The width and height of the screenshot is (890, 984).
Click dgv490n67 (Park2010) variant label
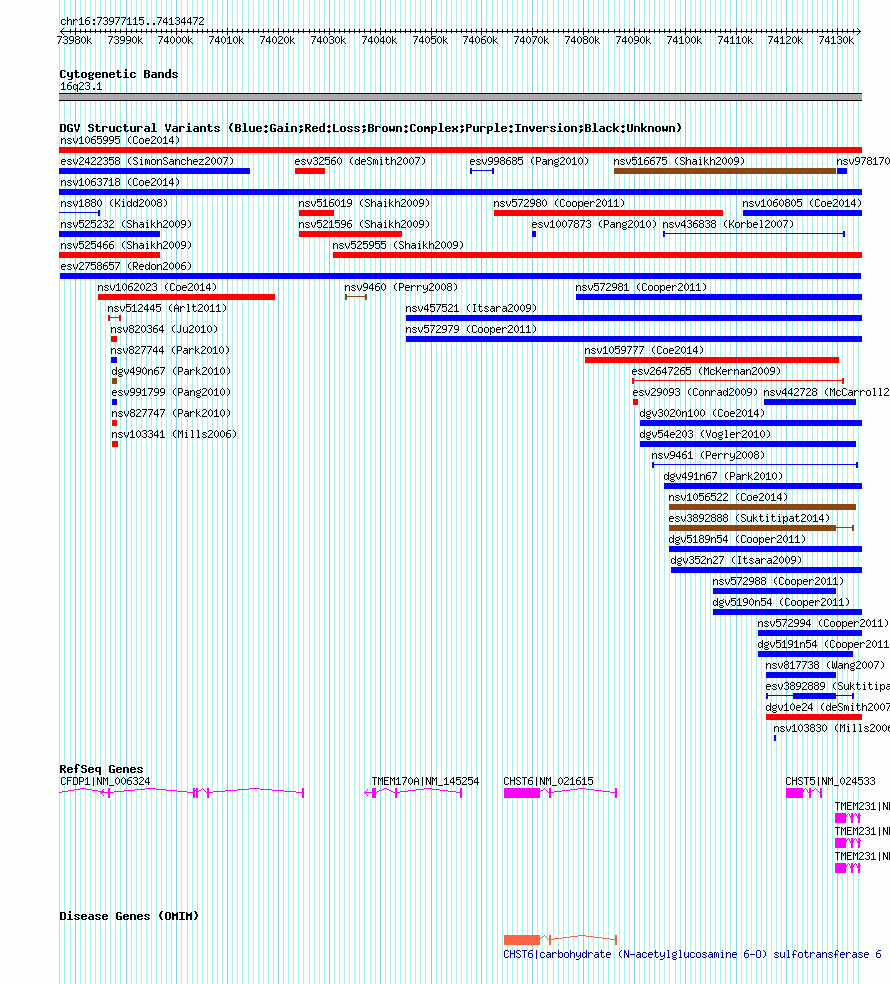171,372
